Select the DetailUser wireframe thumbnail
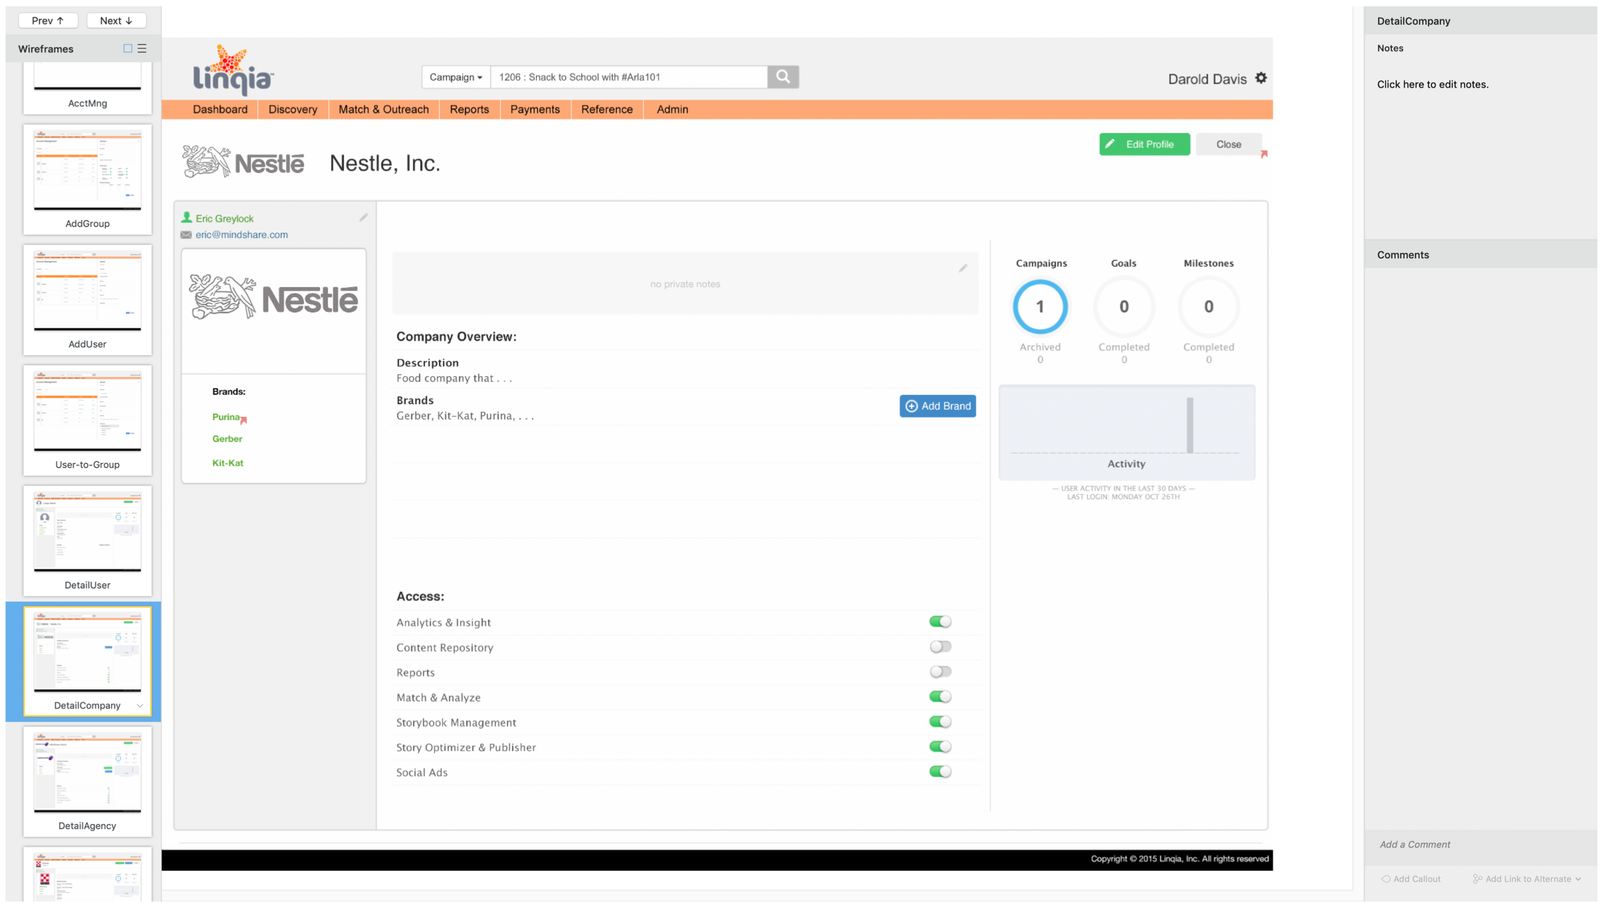The width and height of the screenshot is (1600, 910). tap(87, 540)
